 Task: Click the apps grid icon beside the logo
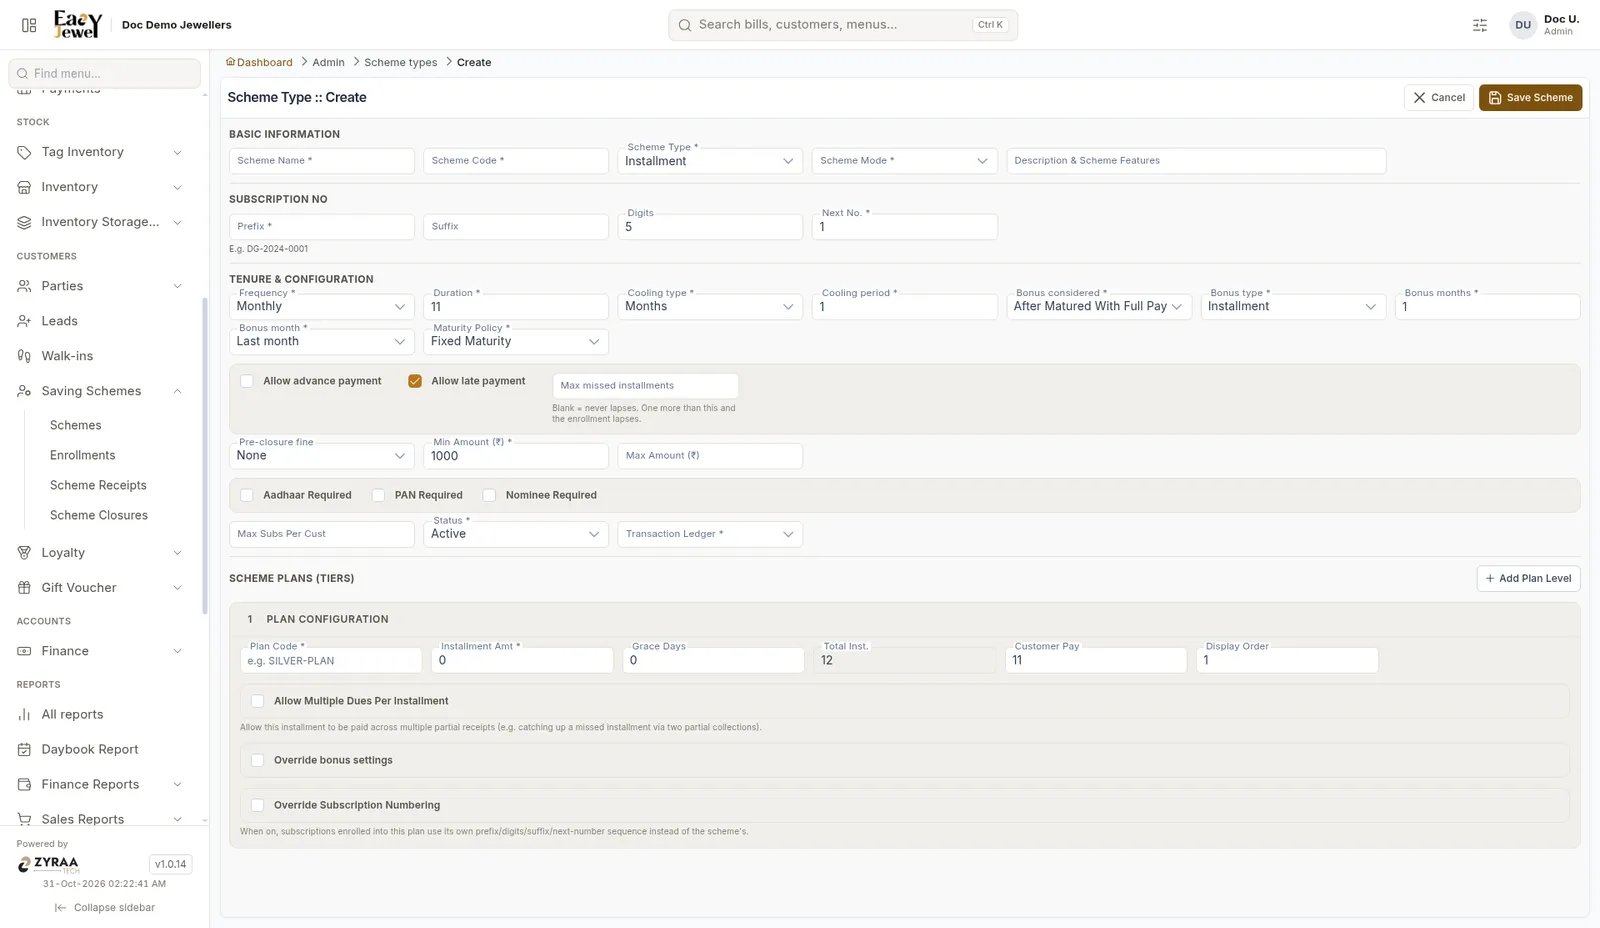[29, 25]
